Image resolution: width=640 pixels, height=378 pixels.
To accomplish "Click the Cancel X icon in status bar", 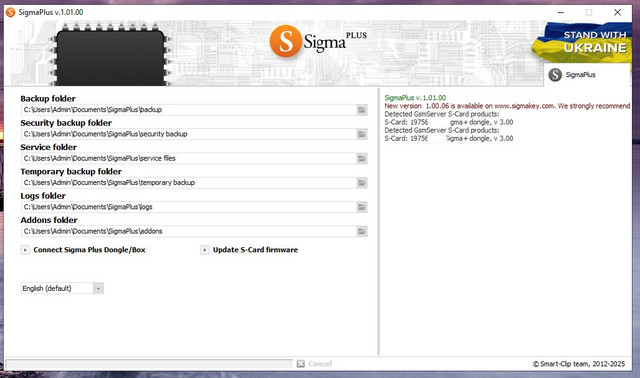I will pos(300,364).
